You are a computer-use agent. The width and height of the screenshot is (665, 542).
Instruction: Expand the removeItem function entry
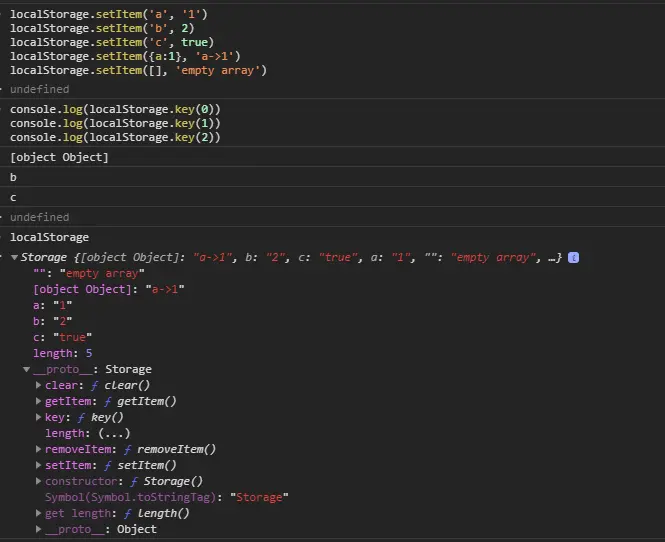point(38,449)
